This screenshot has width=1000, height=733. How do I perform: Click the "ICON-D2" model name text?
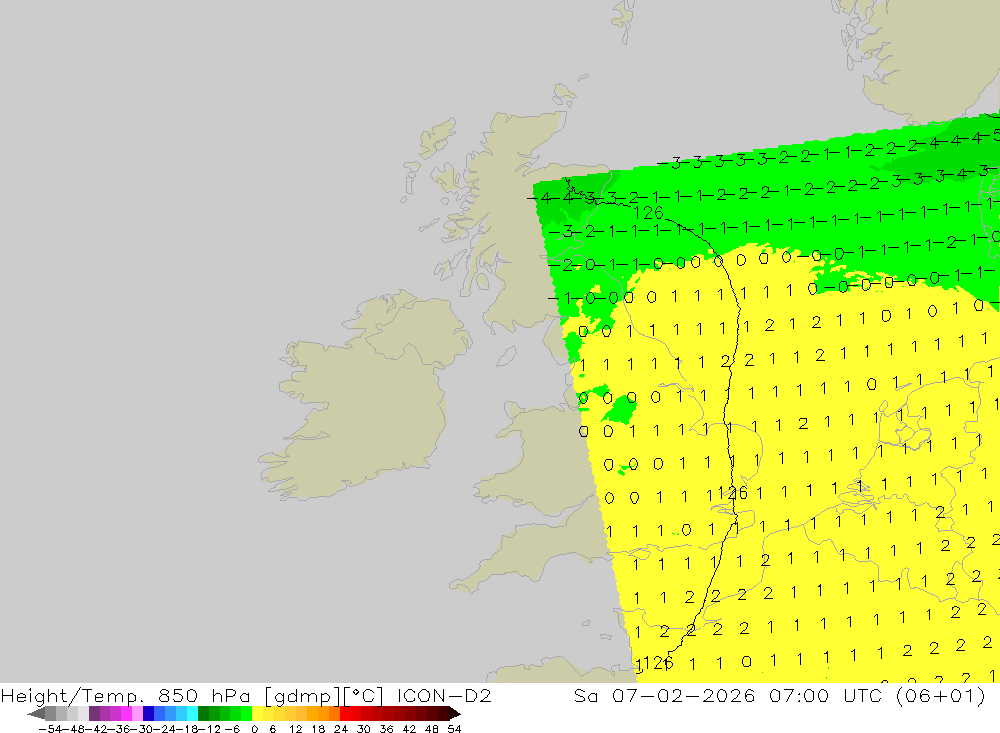(444, 695)
